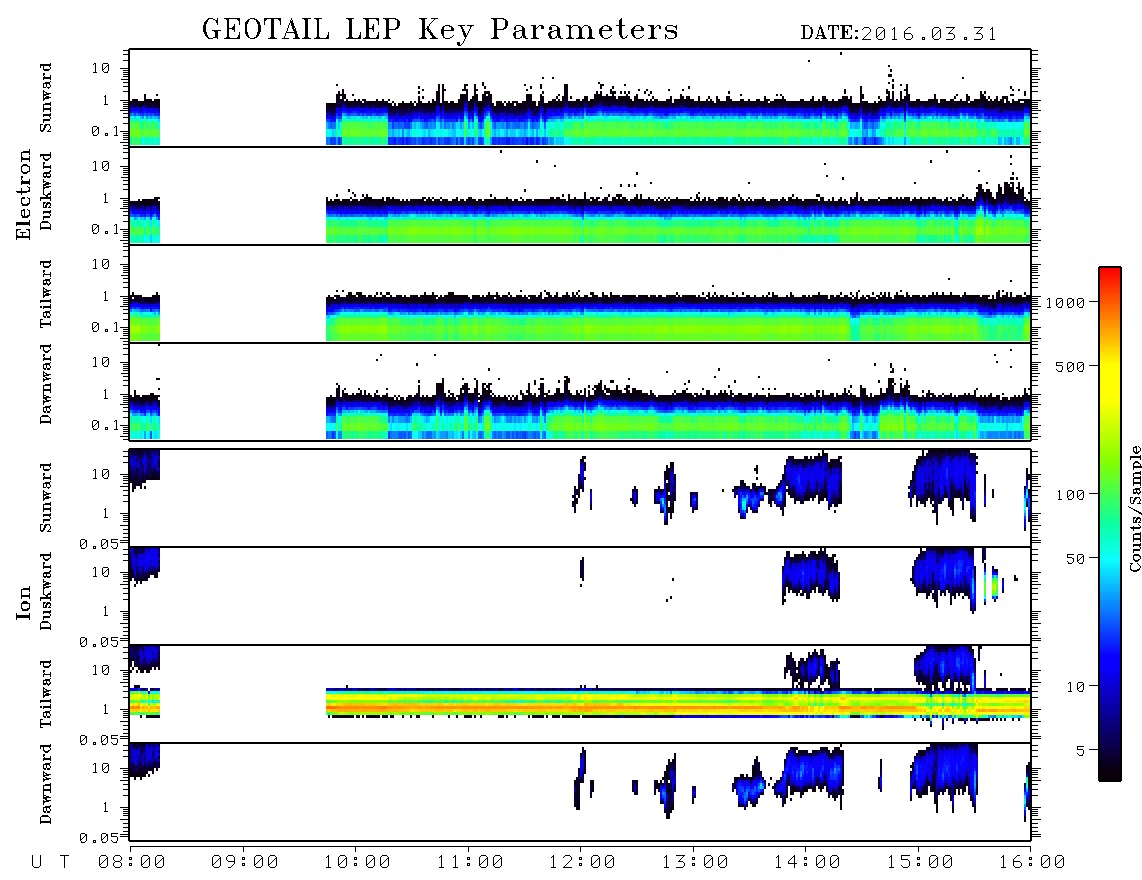Click the Electron Tailward spectrogram panel
This screenshot has width=1142, height=880.
point(580,294)
